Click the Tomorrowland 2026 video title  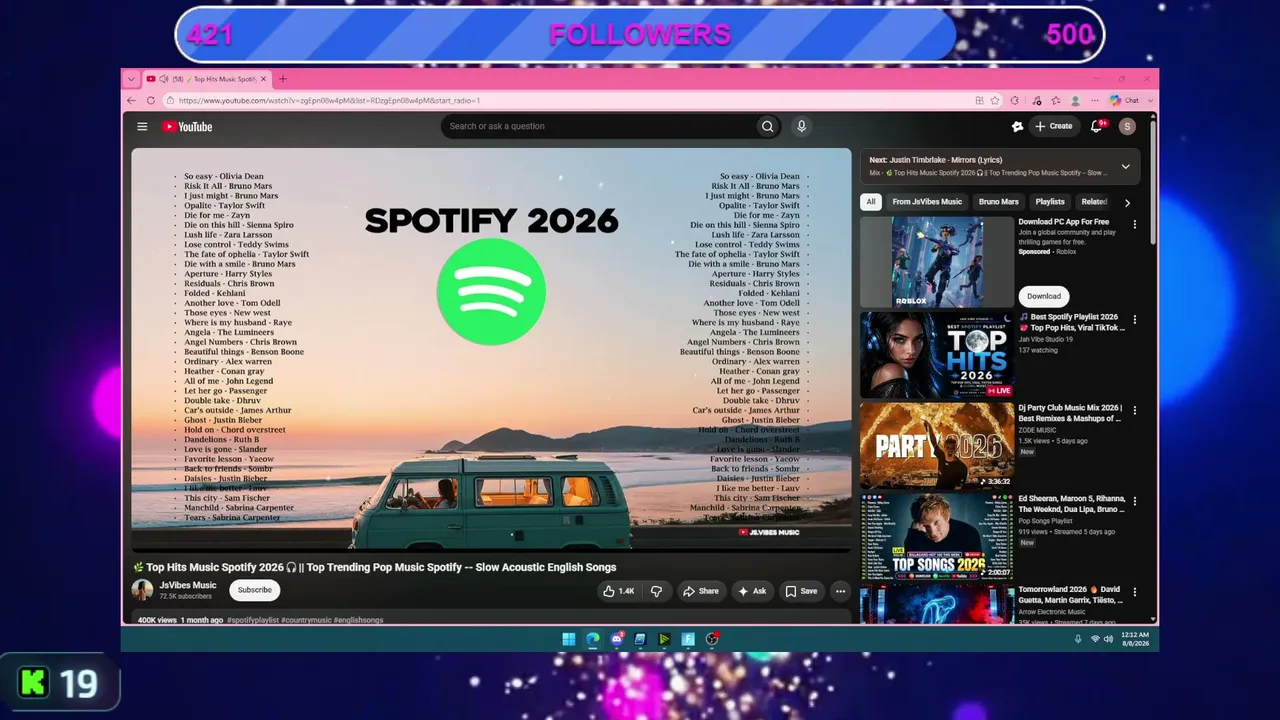coord(1070,595)
